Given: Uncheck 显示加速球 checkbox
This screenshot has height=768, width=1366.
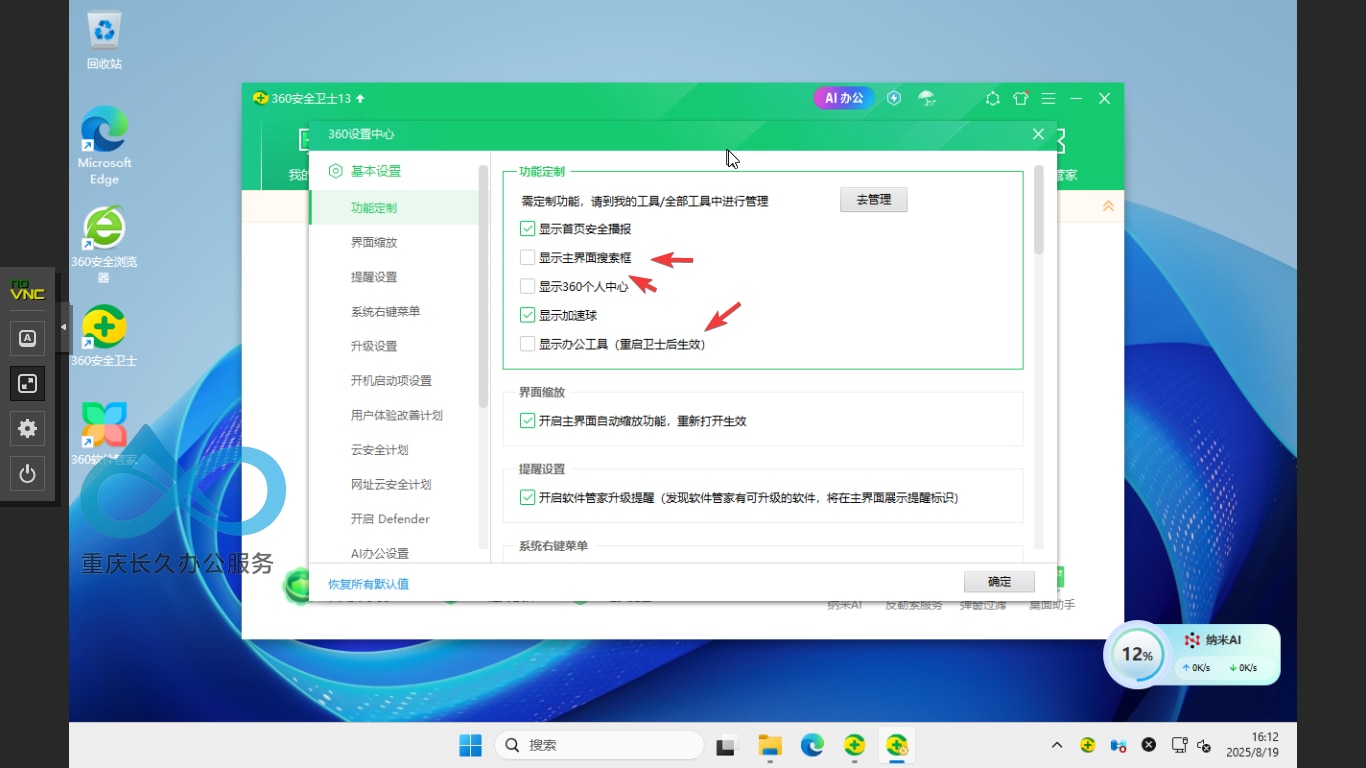Looking at the screenshot, I should pyautogui.click(x=528, y=315).
